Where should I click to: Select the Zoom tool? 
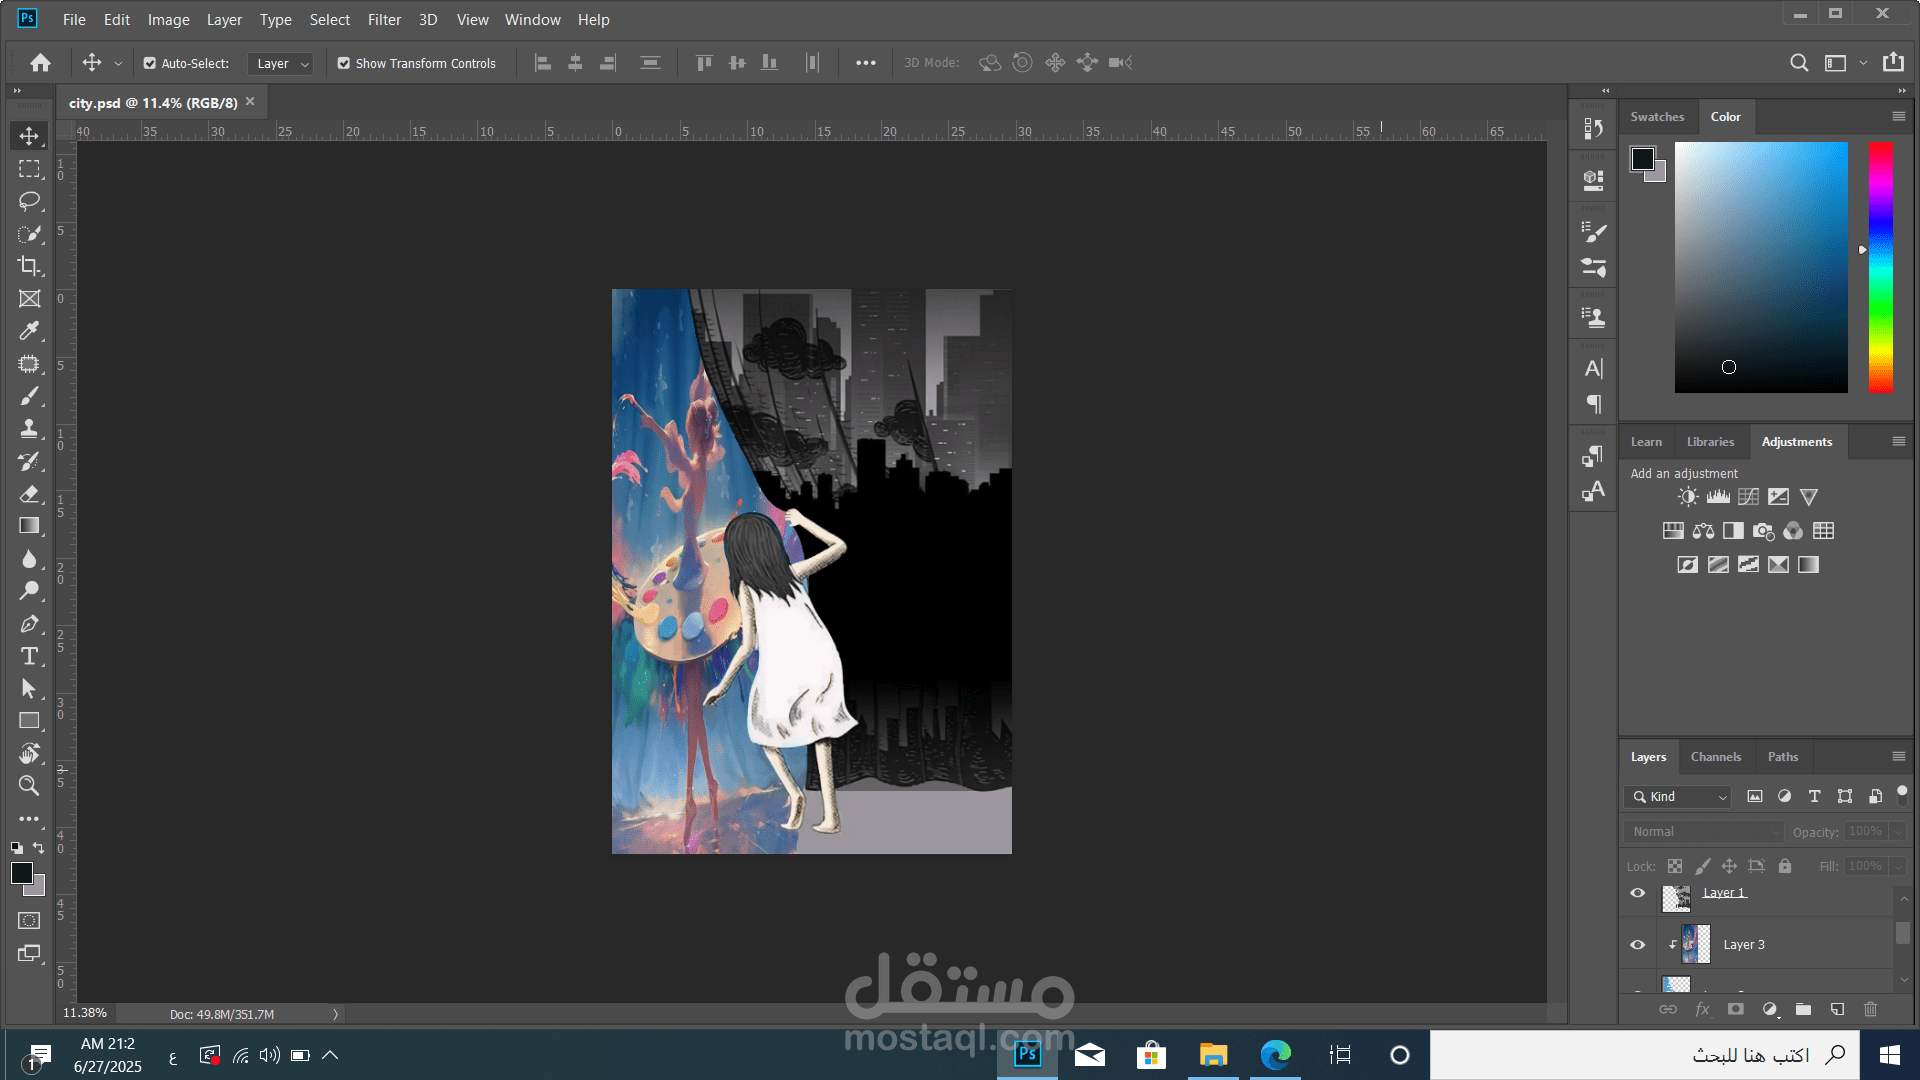click(x=29, y=786)
